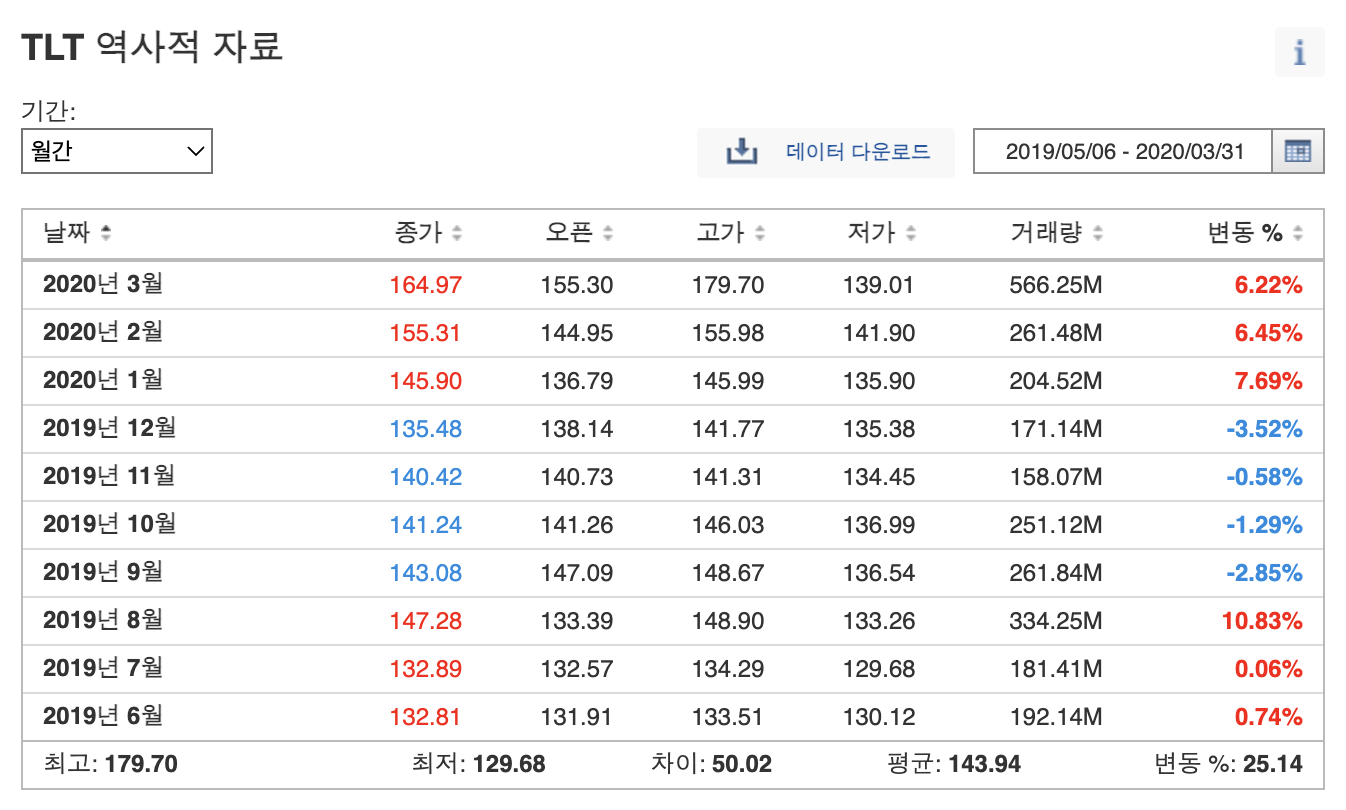Click the 최고: 179.70 summary
1346x810 pixels.
click(110, 765)
